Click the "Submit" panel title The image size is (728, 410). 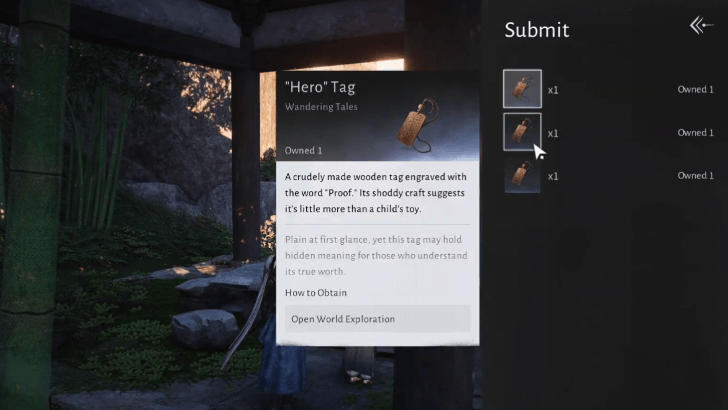537,30
